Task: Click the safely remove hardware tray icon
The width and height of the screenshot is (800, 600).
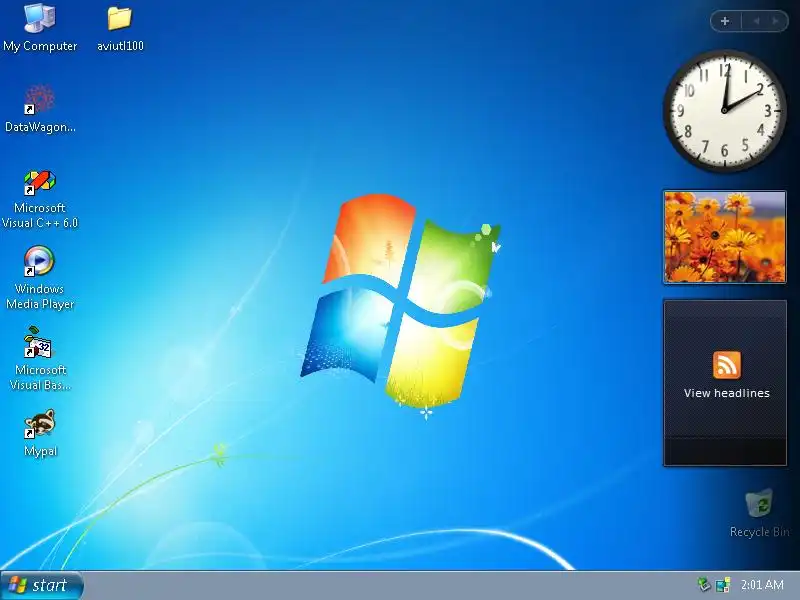Action: (x=704, y=585)
